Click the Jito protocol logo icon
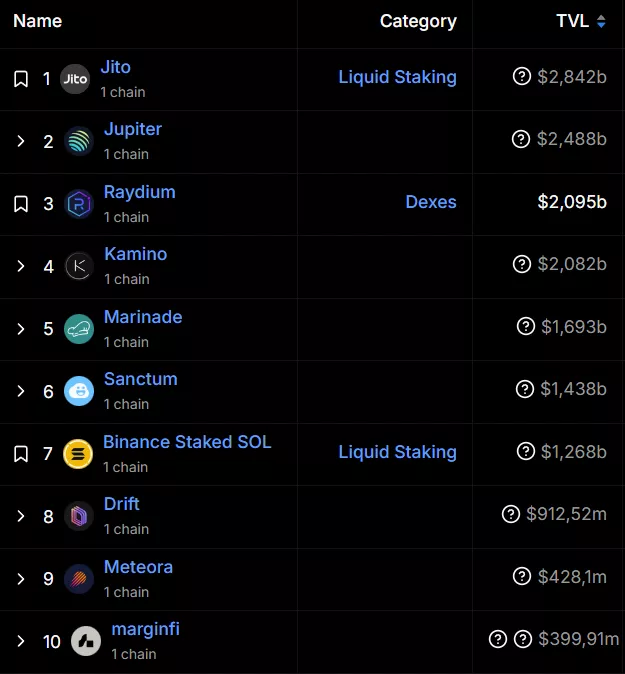This screenshot has height=674, width=625. point(75,79)
